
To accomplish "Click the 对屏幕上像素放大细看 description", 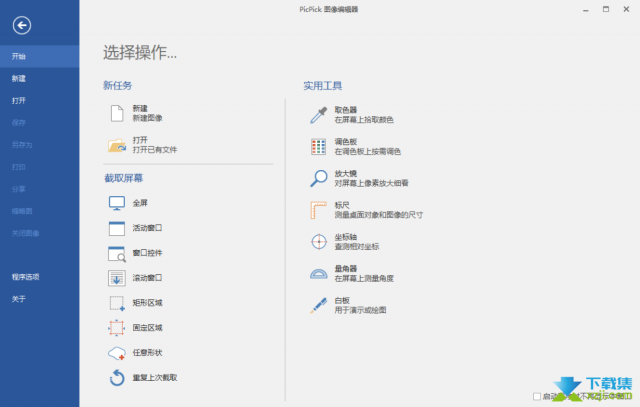I will [371, 183].
